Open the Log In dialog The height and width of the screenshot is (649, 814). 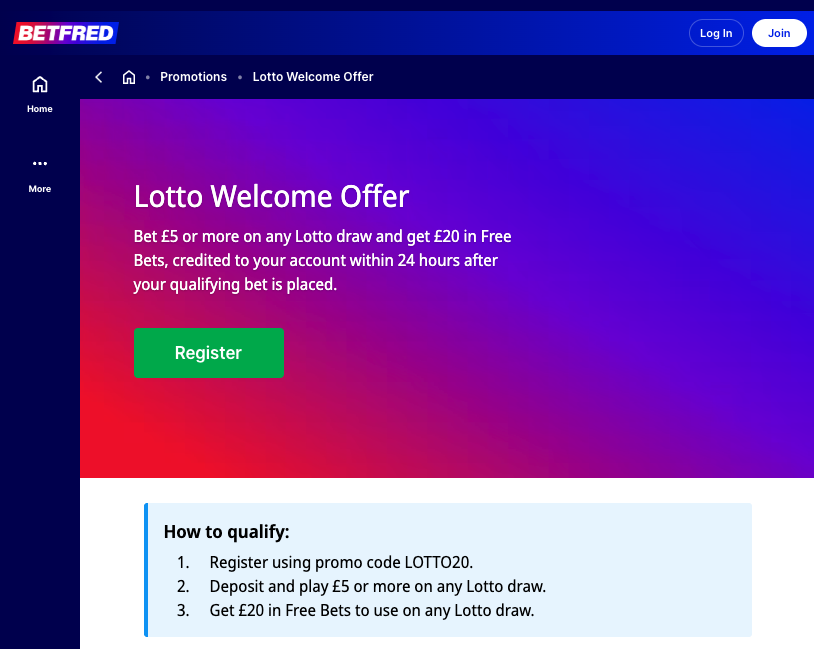pyautogui.click(x=716, y=32)
